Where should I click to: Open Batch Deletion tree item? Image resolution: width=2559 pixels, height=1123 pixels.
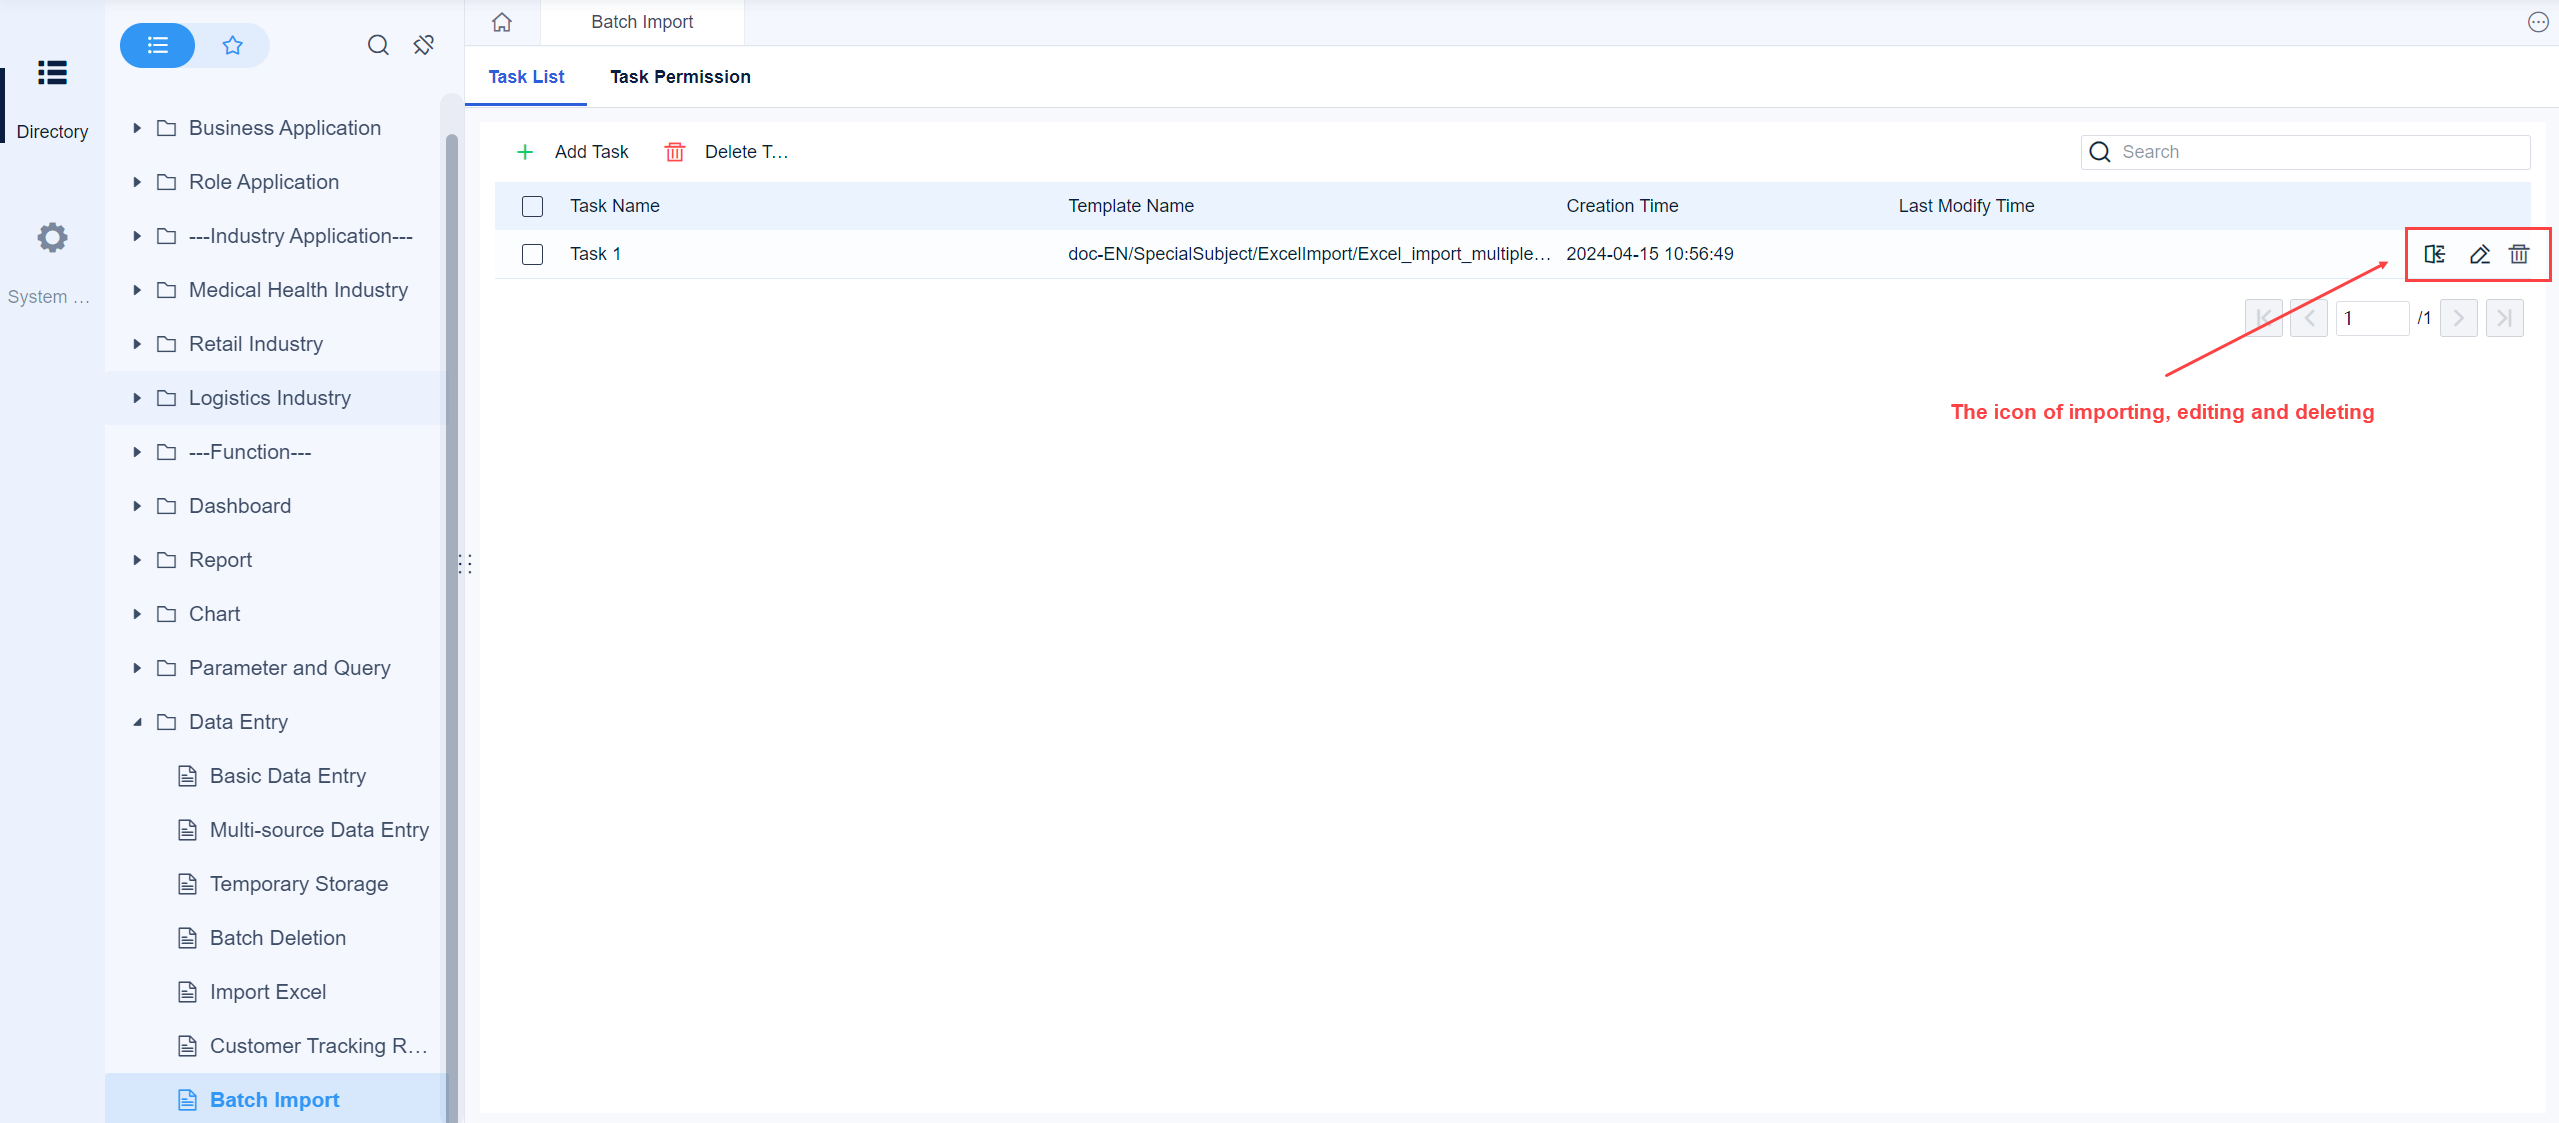click(x=276, y=938)
